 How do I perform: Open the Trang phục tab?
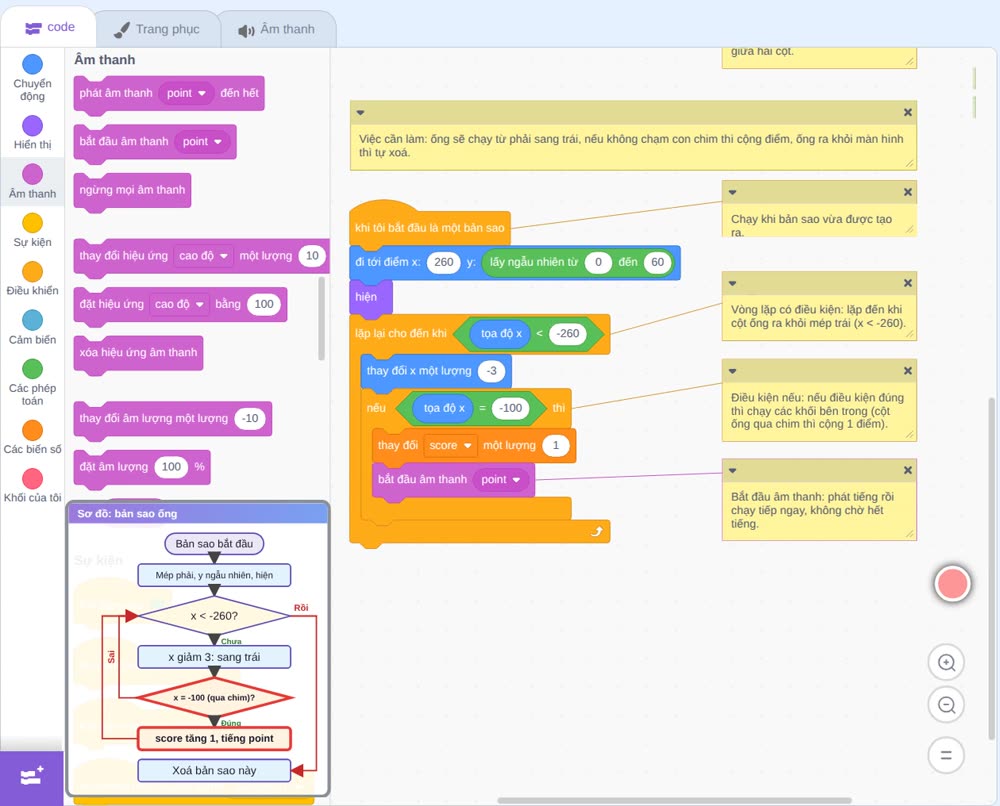tap(157, 29)
